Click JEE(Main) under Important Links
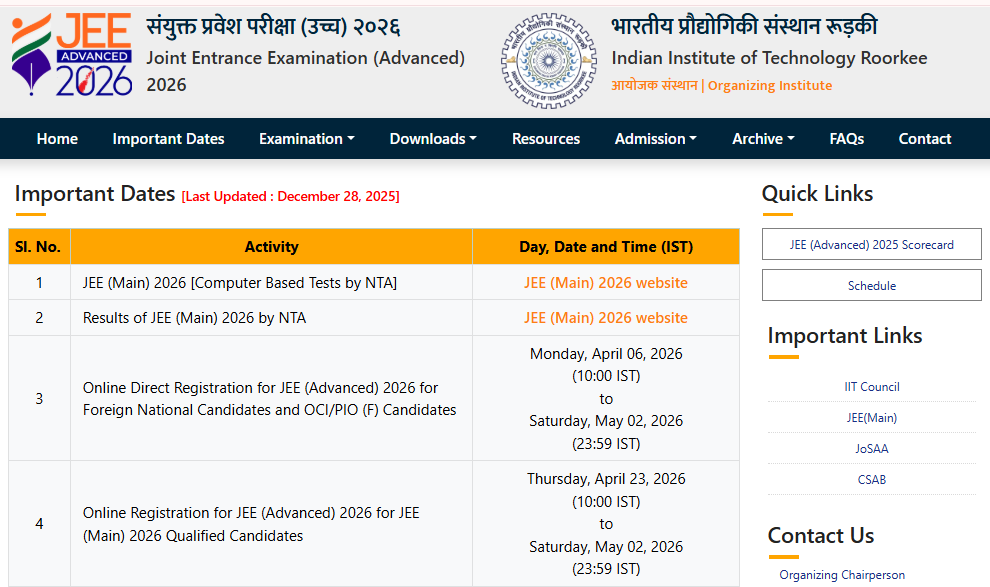Image resolution: width=990 pixels, height=587 pixels. [x=871, y=417]
